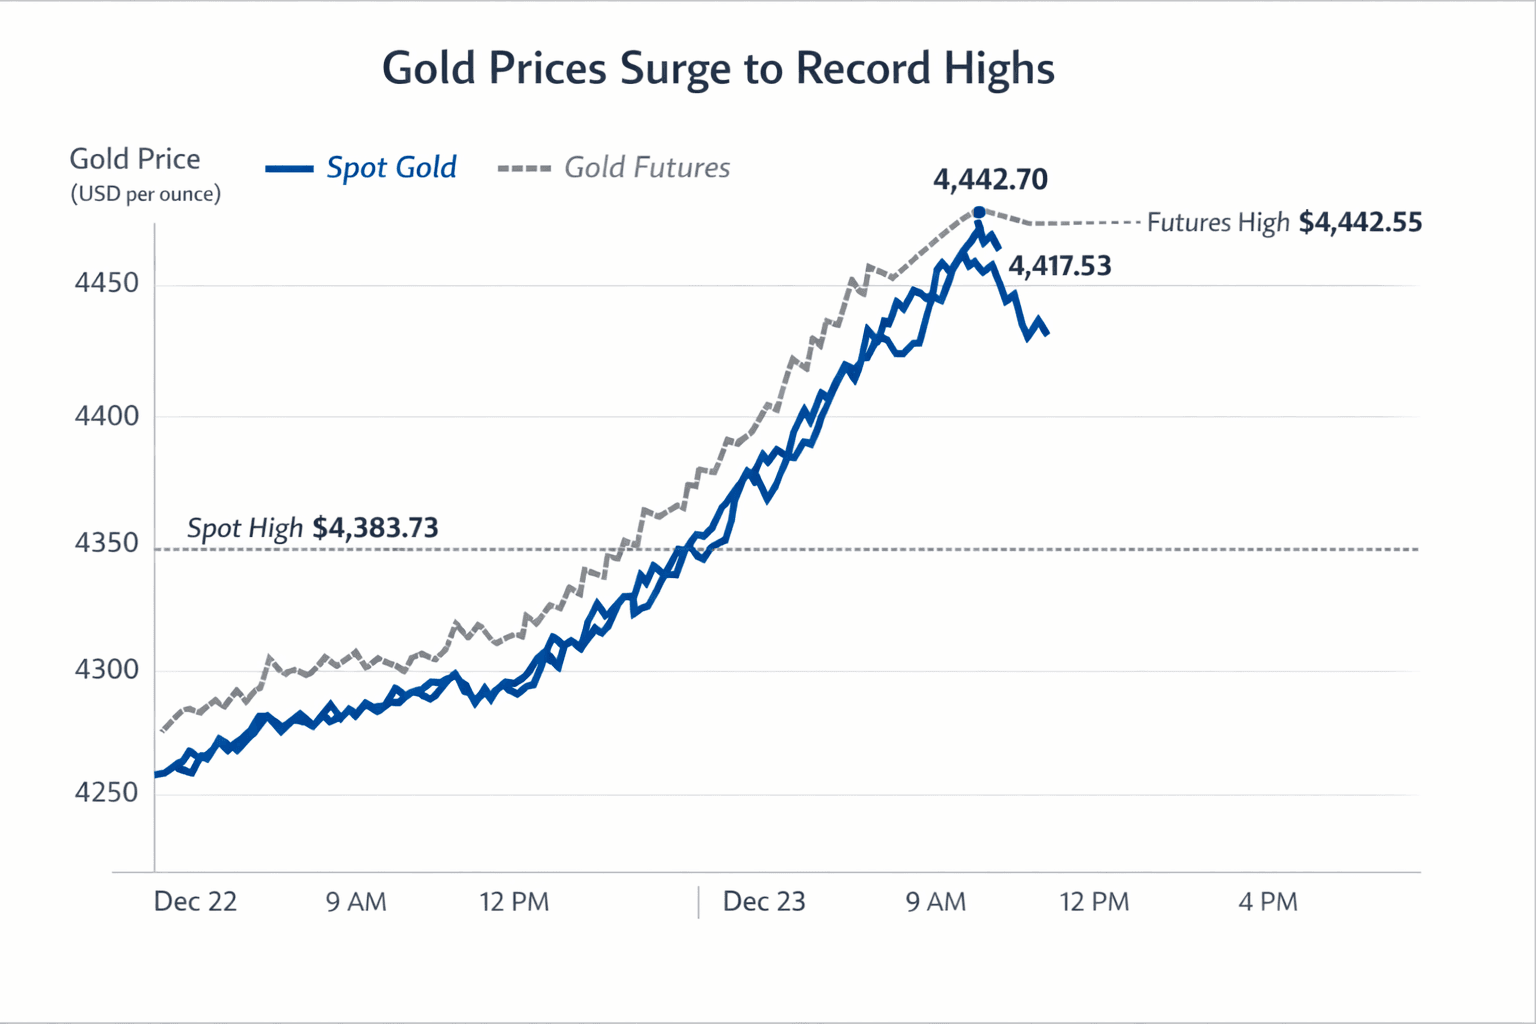
Task: Click the "Gold Price" axis title
Action: [x=135, y=159]
